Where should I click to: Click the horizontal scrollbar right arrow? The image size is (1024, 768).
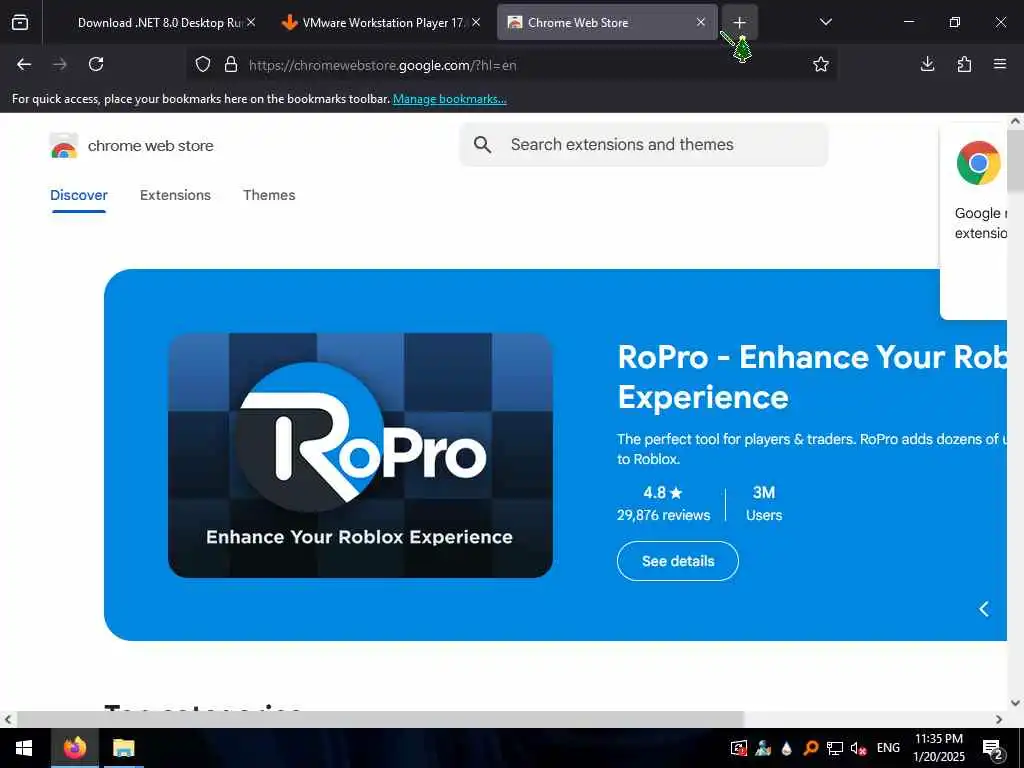click(999, 720)
